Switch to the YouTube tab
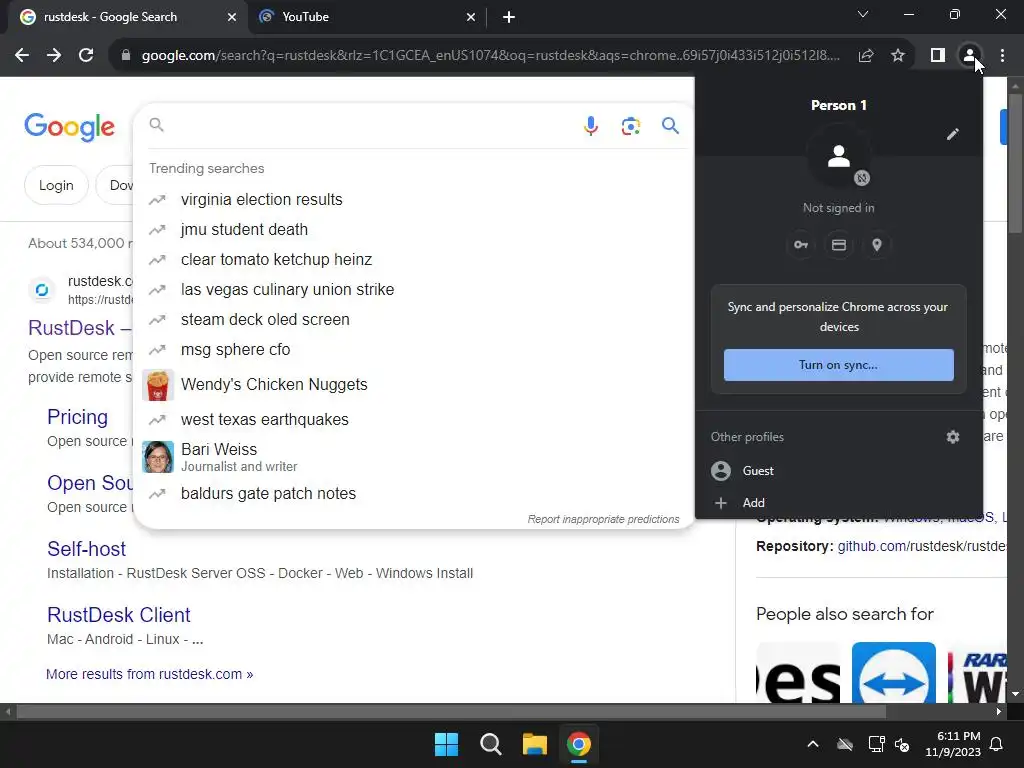This screenshot has width=1024, height=768. click(366, 17)
